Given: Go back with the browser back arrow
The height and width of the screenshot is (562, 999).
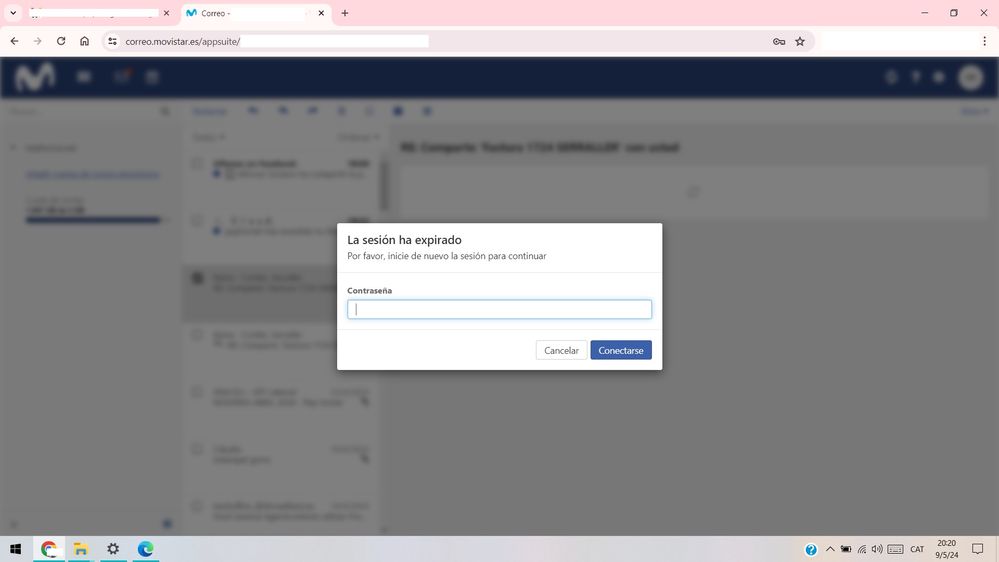Looking at the screenshot, I should click(x=14, y=41).
